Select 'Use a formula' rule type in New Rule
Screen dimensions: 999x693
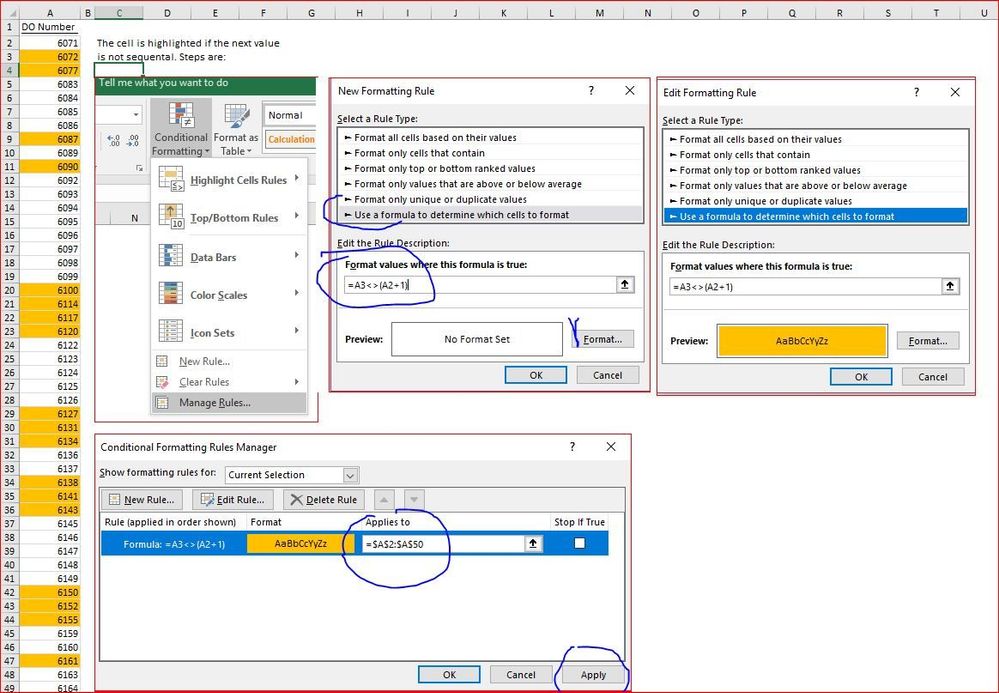tap(491, 215)
